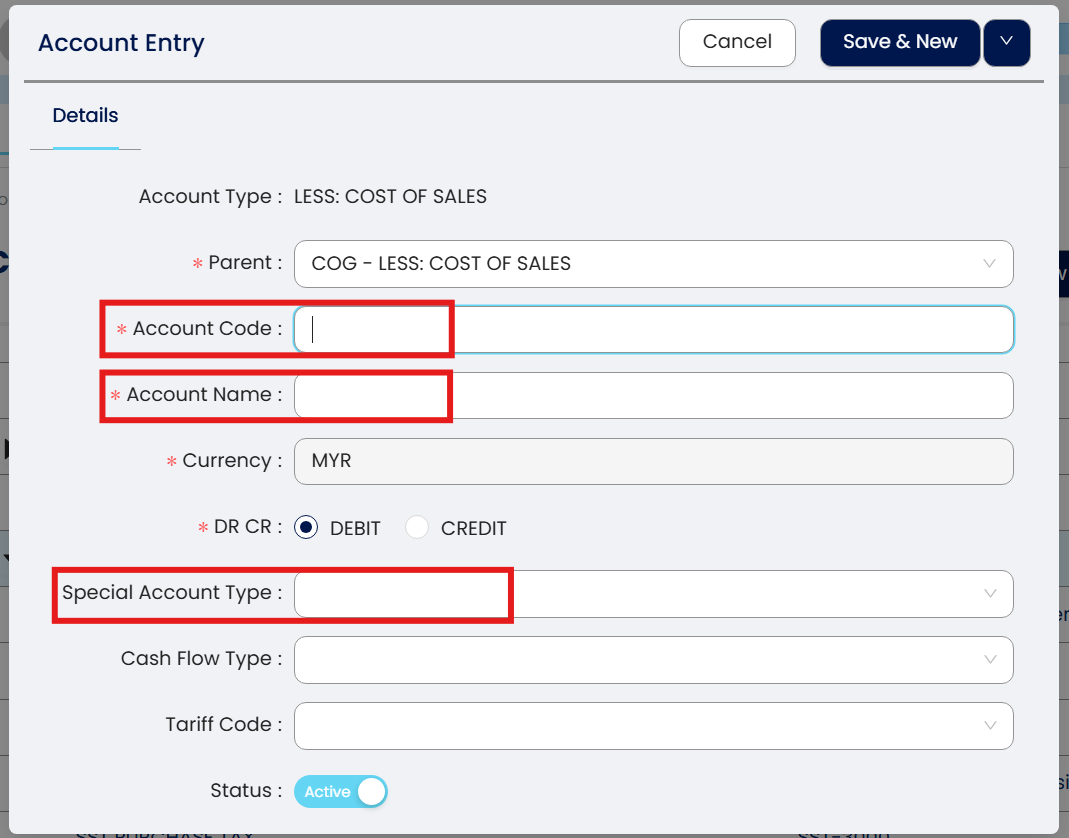Click the Cancel button
1069x838 pixels.
pyautogui.click(x=737, y=43)
